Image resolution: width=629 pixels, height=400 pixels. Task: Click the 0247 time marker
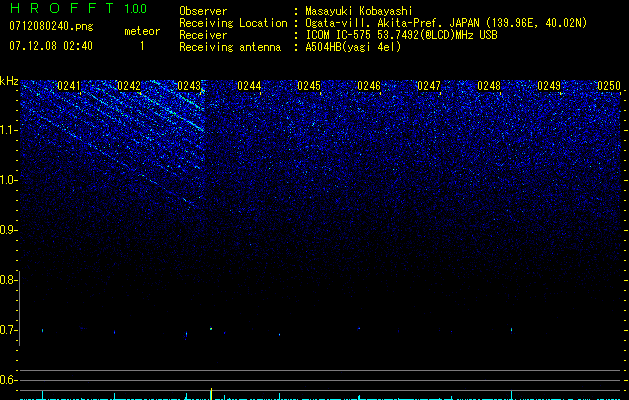pyautogui.click(x=429, y=86)
